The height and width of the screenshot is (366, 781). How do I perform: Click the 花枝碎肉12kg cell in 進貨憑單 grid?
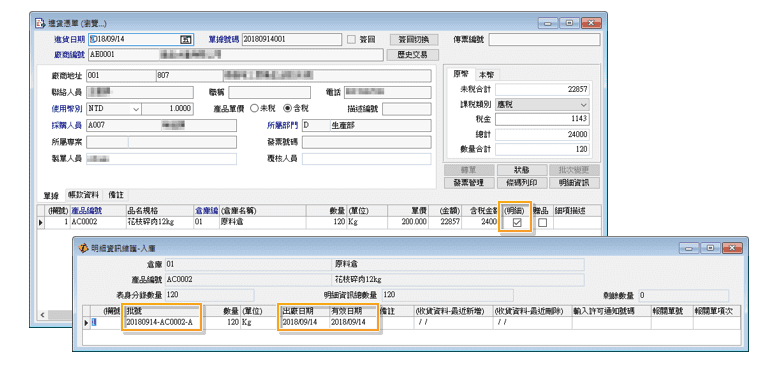[160, 222]
